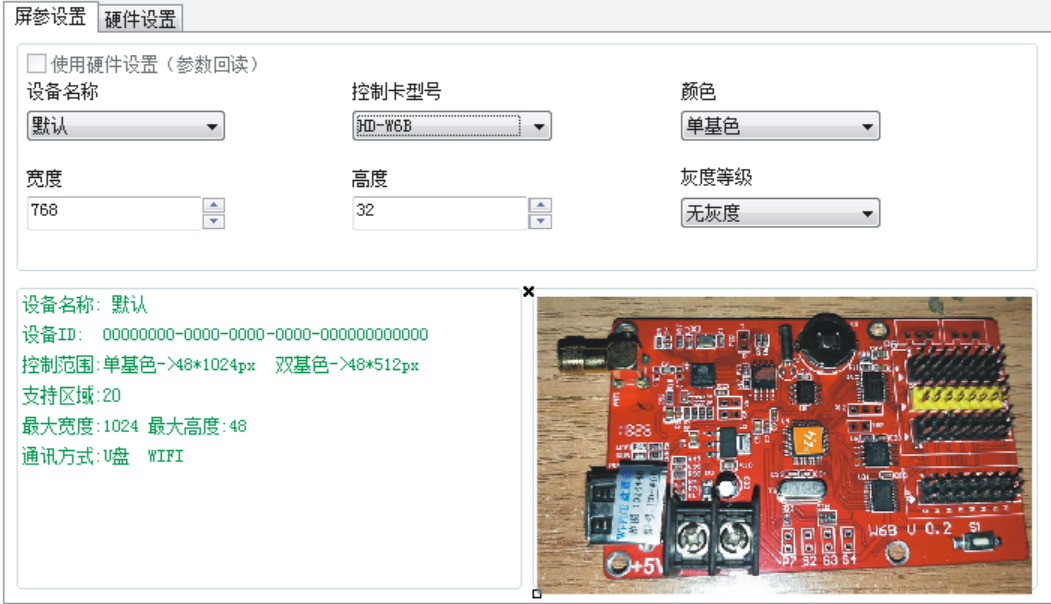Click the 设备ID text line
This screenshot has width=1051, height=604.
point(225,334)
